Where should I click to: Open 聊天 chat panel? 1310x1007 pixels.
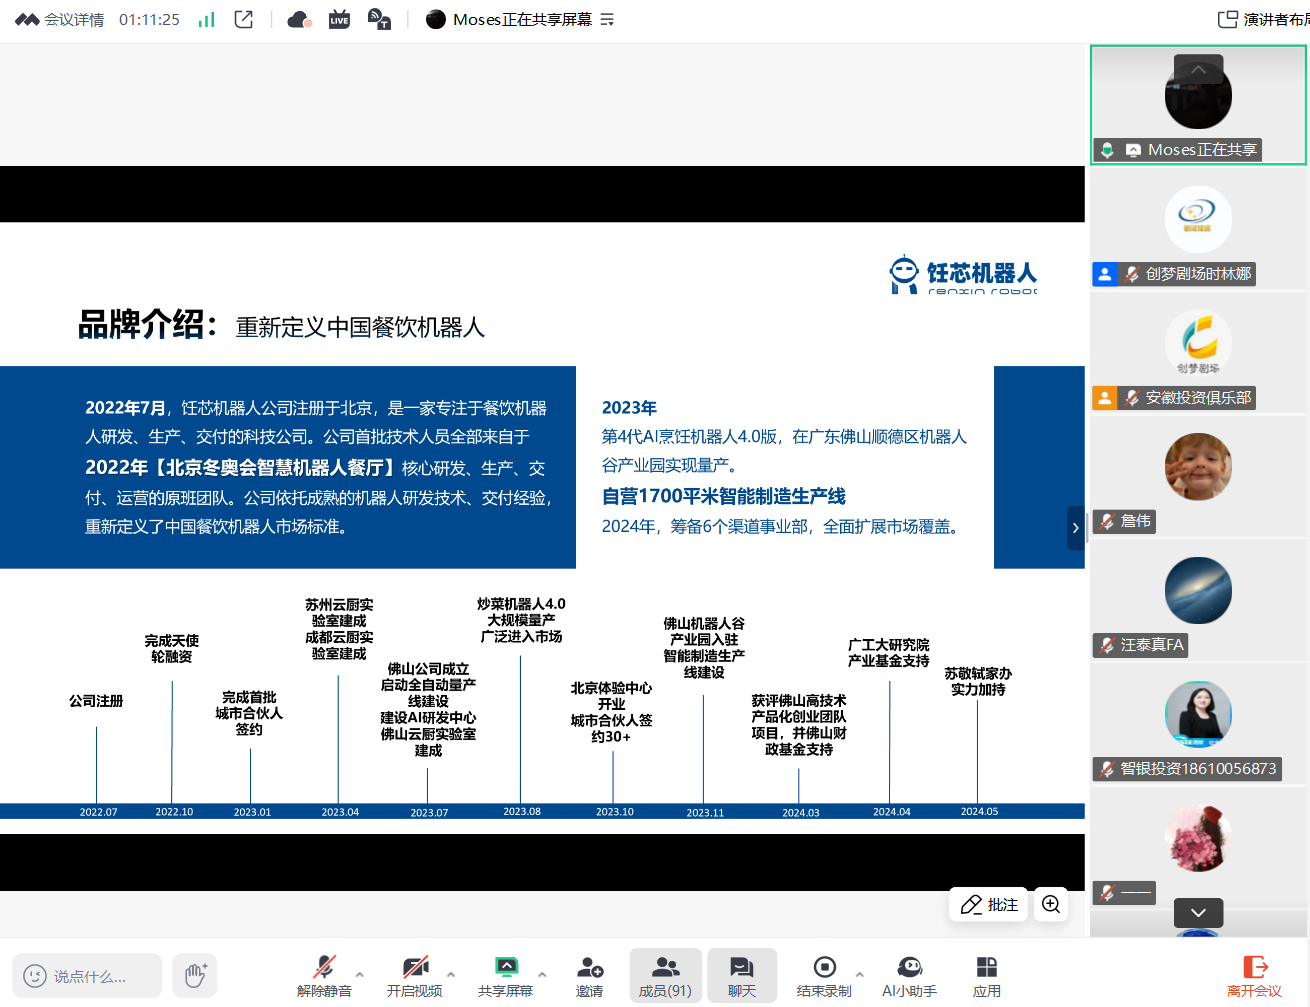[x=742, y=975]
